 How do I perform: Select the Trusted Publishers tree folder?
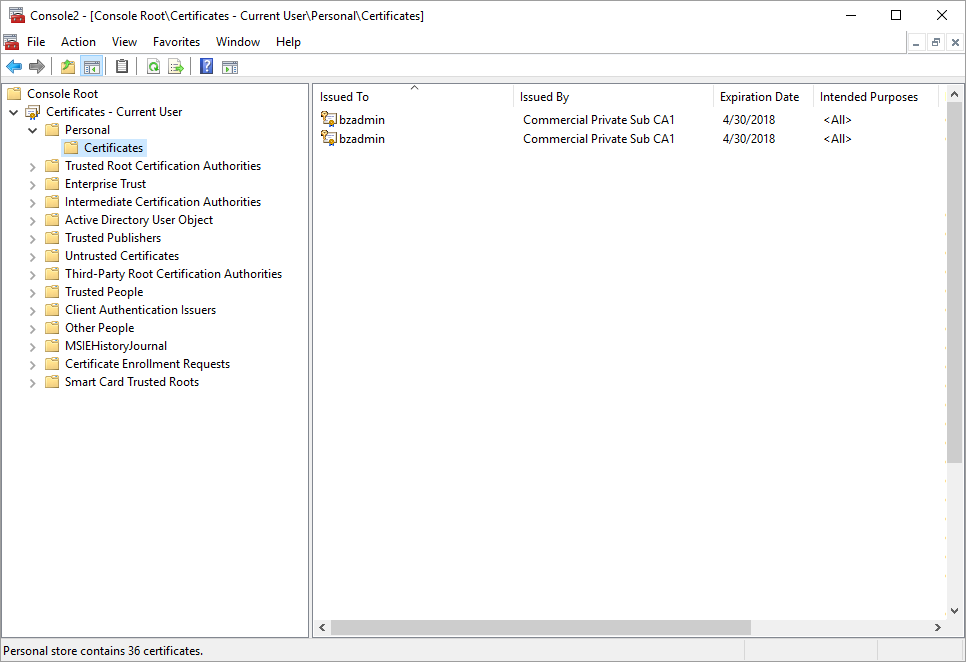[x=112, y=238]
